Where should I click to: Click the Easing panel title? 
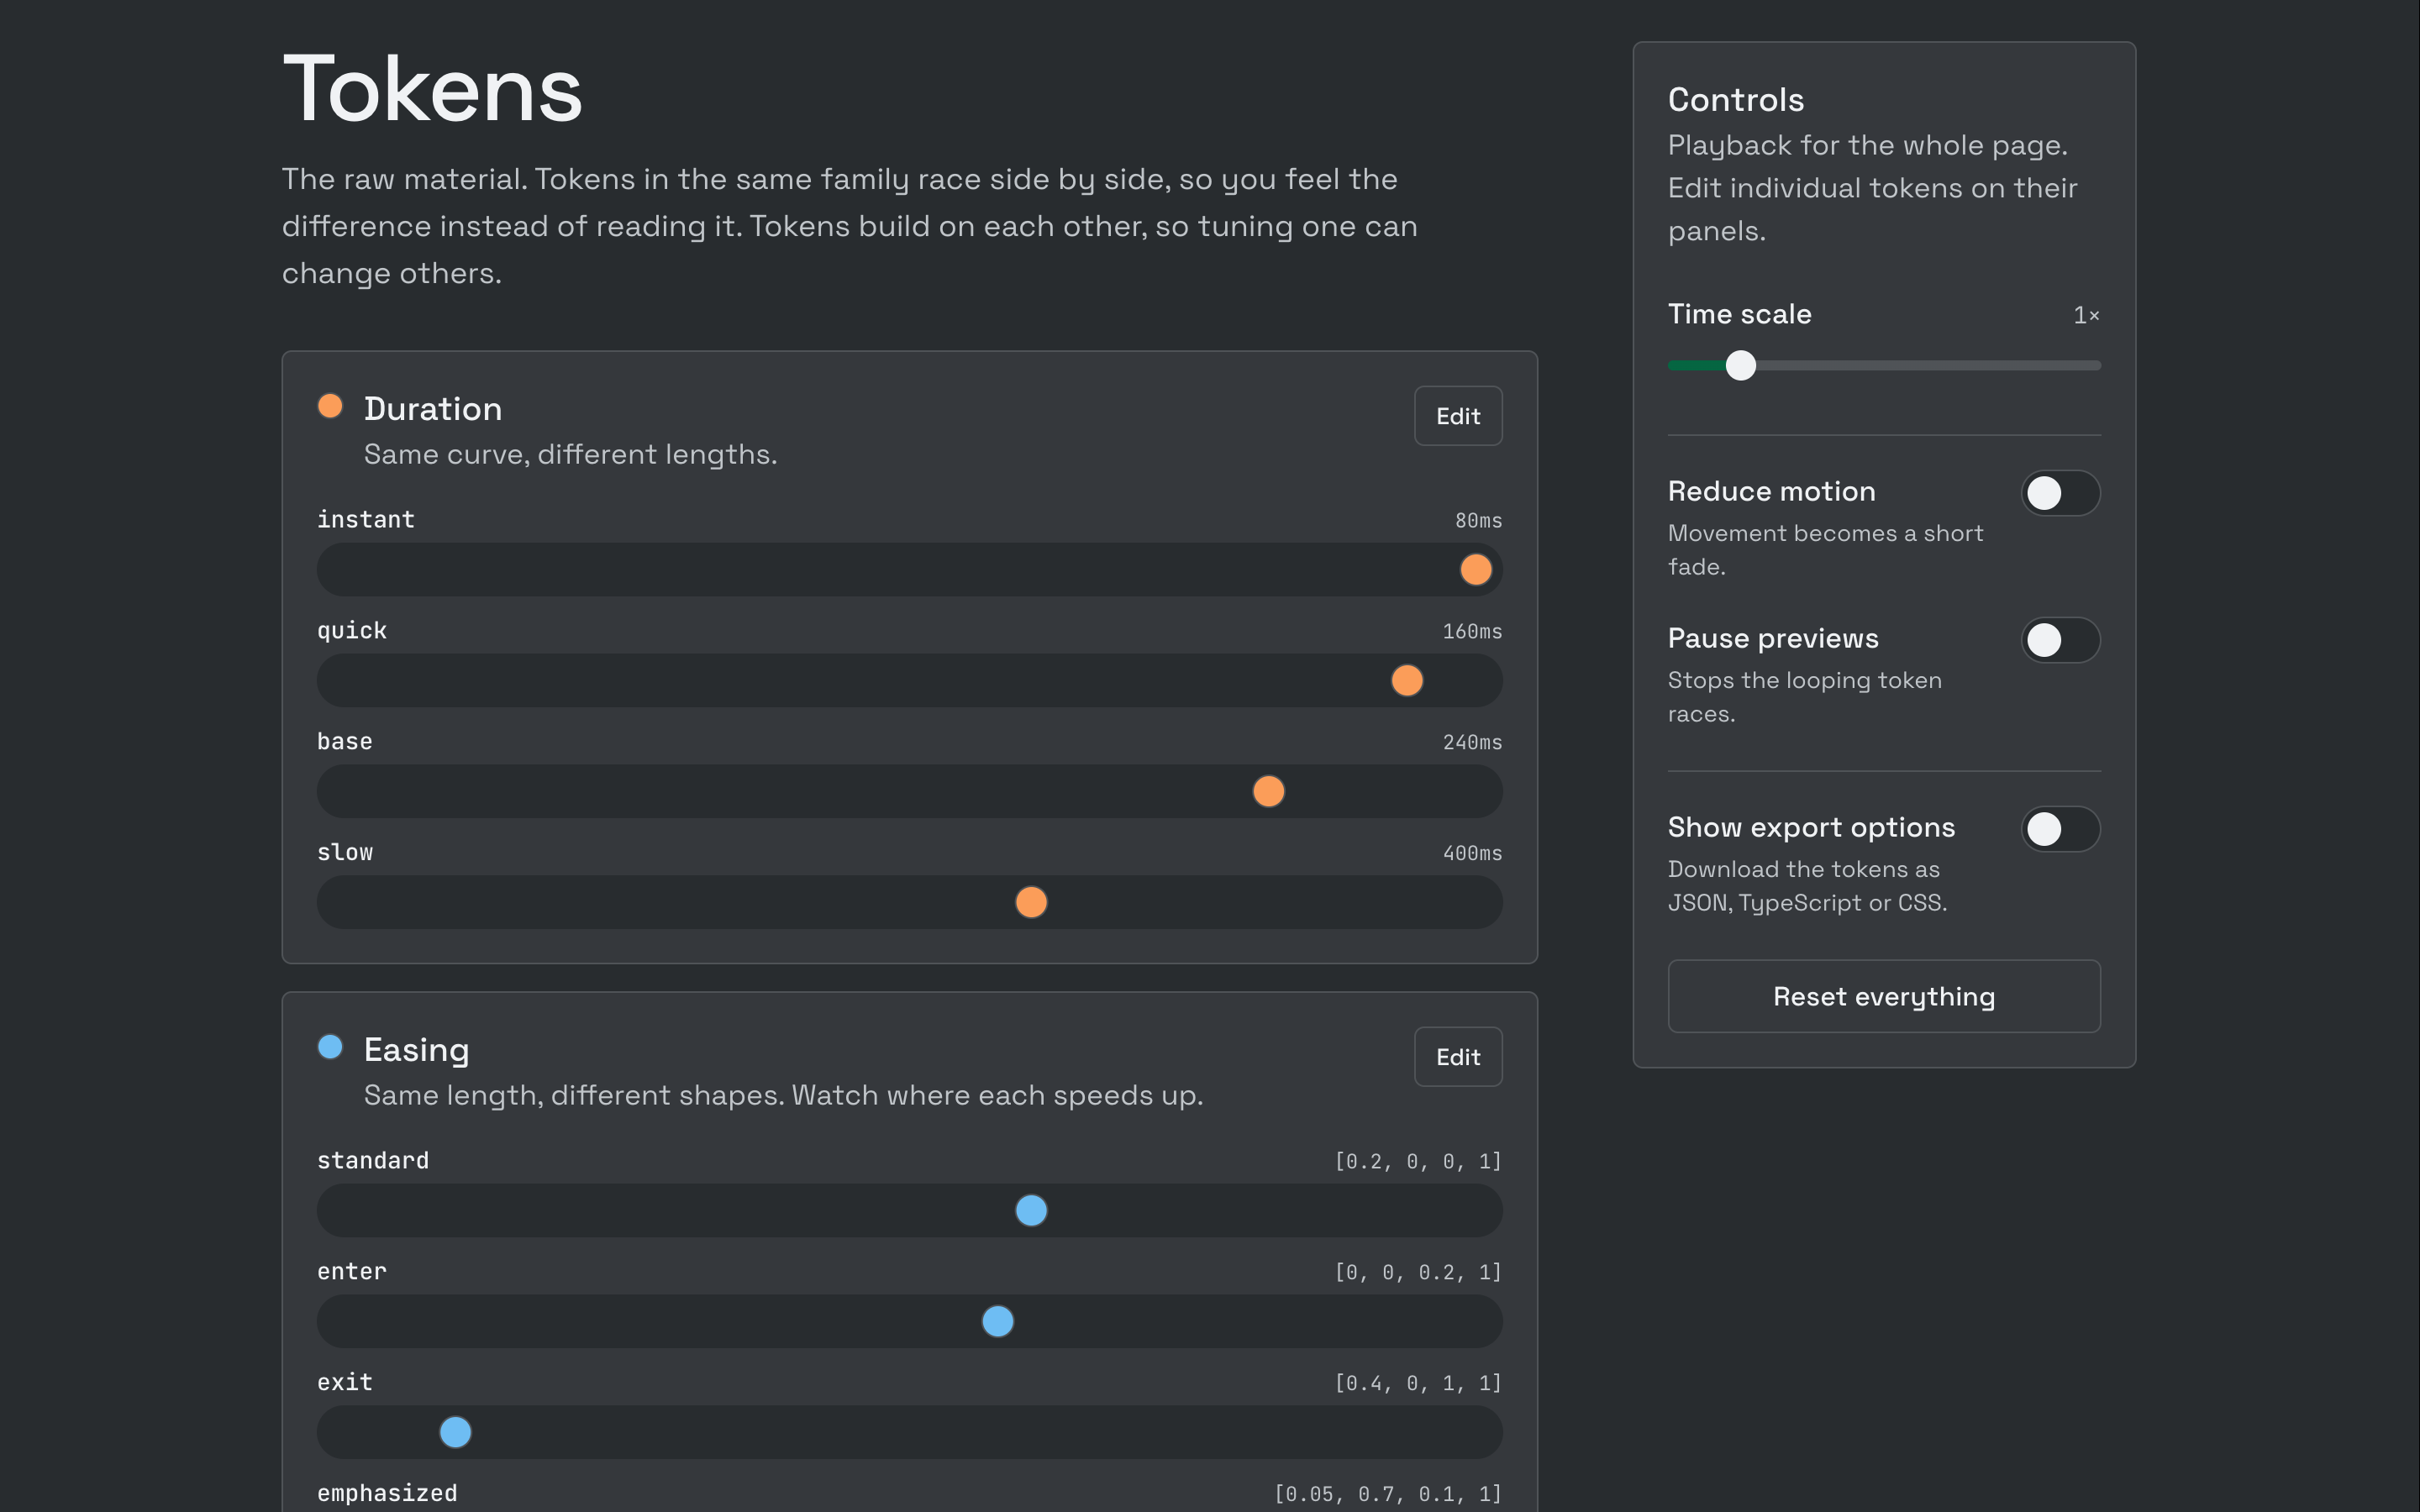pyautogui.click(x=417, y=1050)
